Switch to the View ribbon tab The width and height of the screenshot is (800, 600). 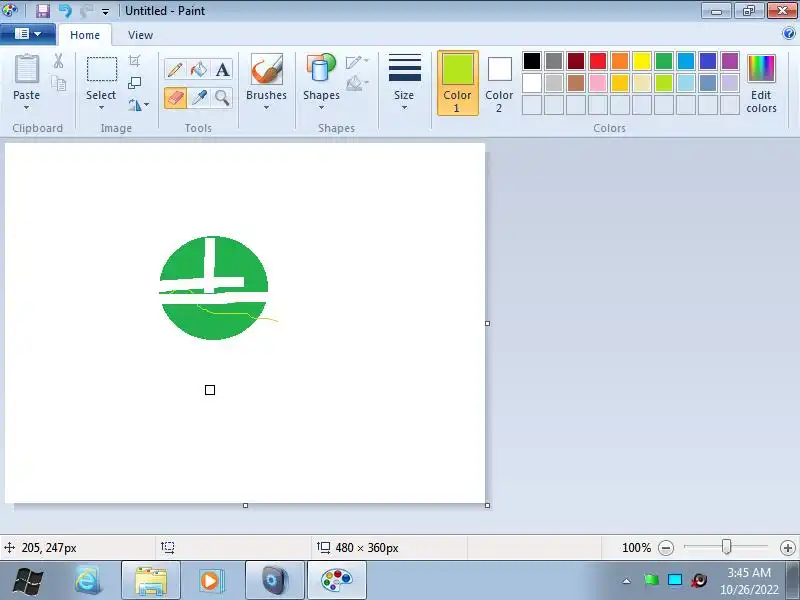point(140,35)
